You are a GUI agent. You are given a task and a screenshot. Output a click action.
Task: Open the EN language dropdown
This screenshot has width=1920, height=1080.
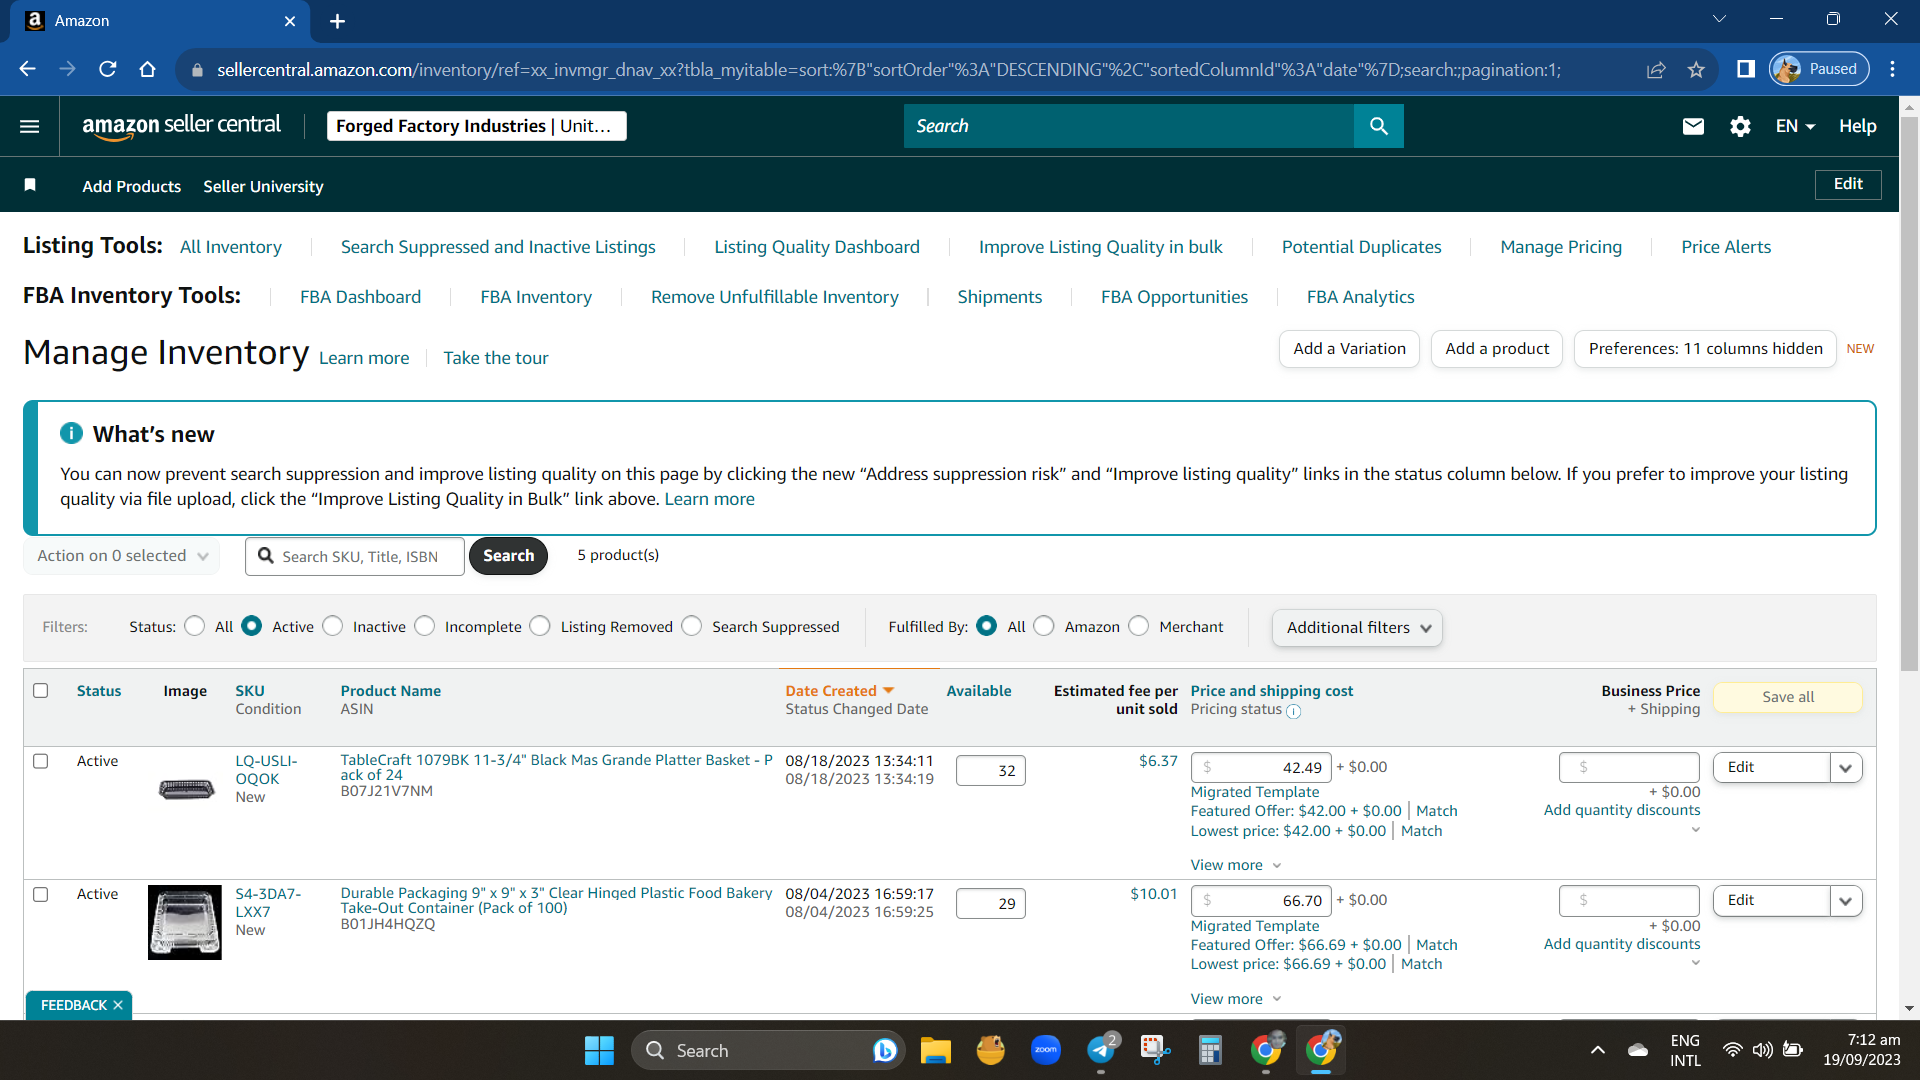click(1795, 126)
